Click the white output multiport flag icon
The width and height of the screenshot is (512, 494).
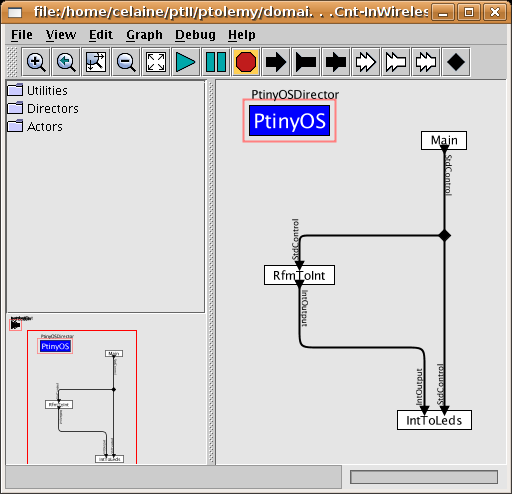point(396,62)
